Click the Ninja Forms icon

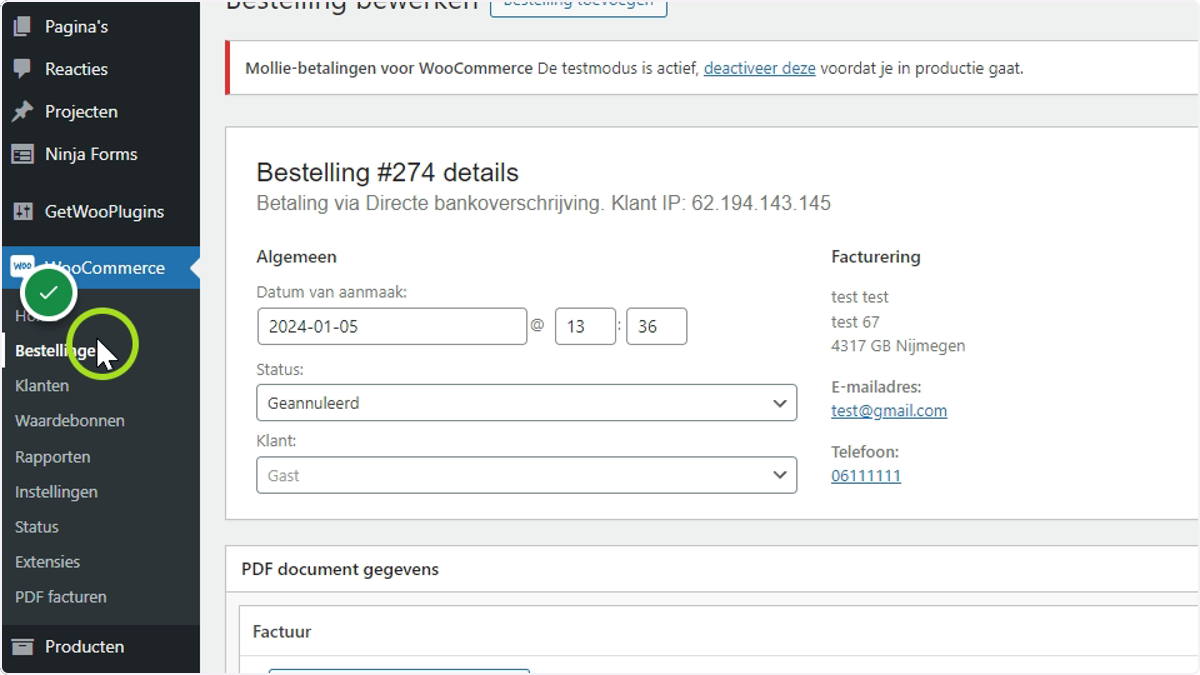coord(22,154)
